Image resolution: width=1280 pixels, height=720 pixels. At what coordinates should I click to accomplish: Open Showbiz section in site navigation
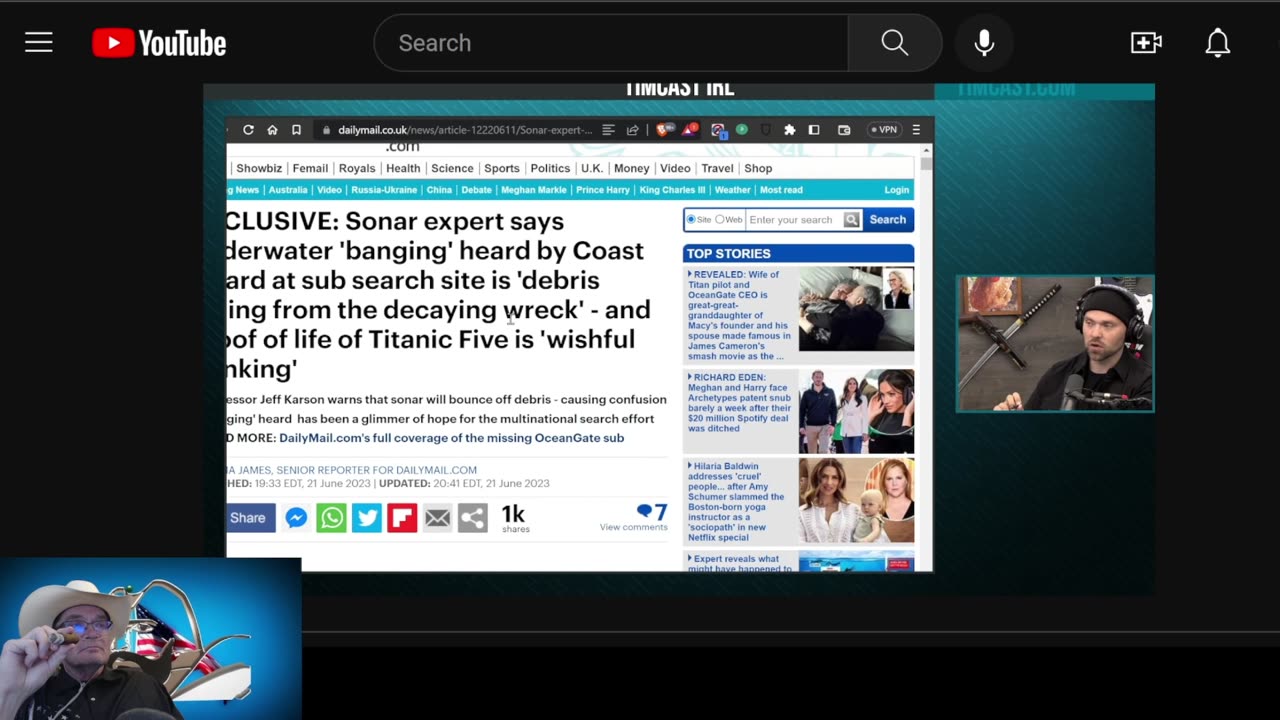259,168
